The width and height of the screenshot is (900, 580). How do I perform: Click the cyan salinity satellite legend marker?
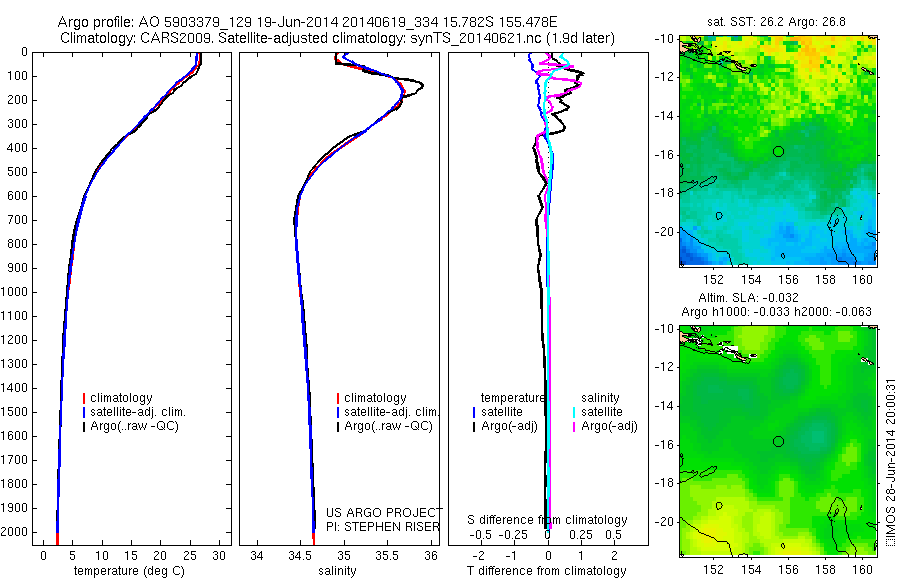(x=574, y=412)
